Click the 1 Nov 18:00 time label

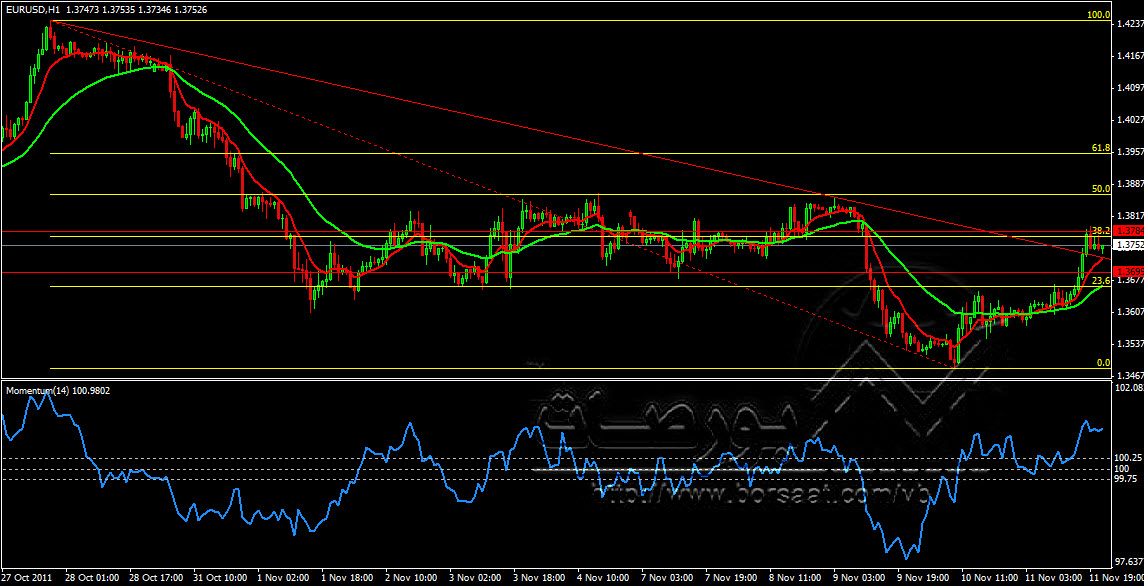coord(347,578)
